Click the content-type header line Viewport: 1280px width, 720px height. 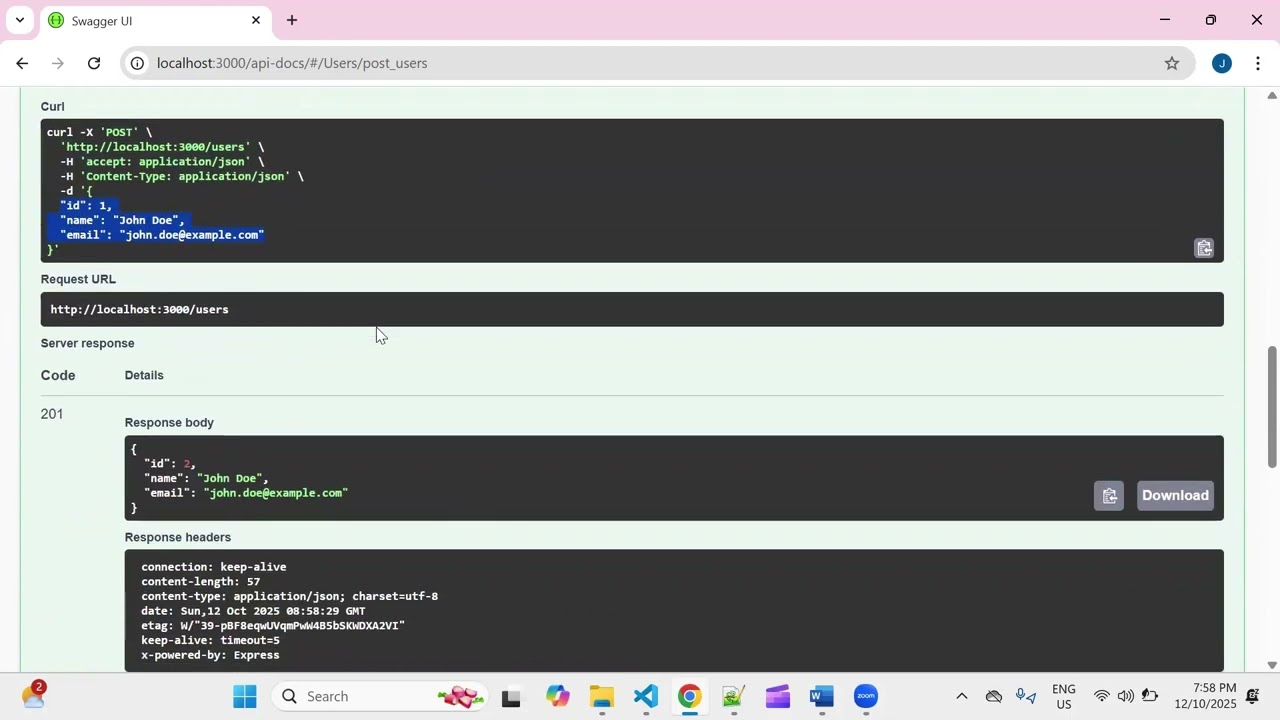coord(289,596)
